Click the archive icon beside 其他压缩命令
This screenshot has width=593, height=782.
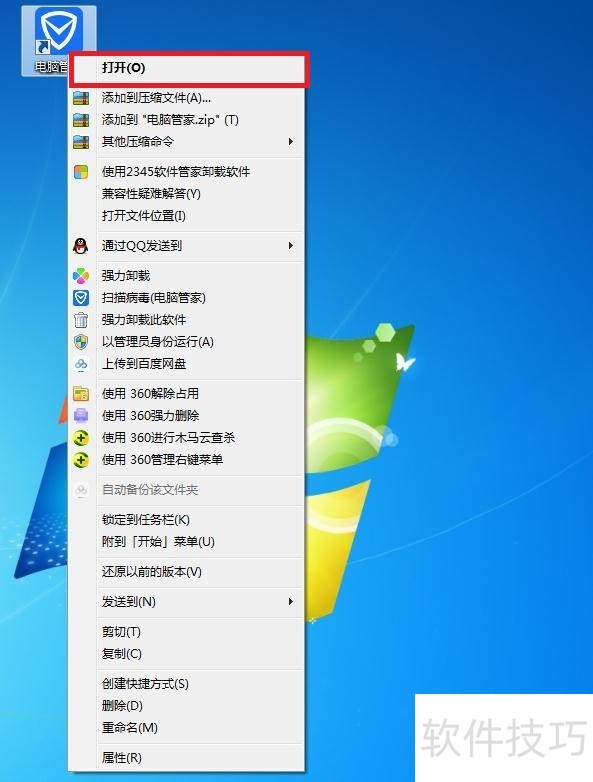point(81,142)
